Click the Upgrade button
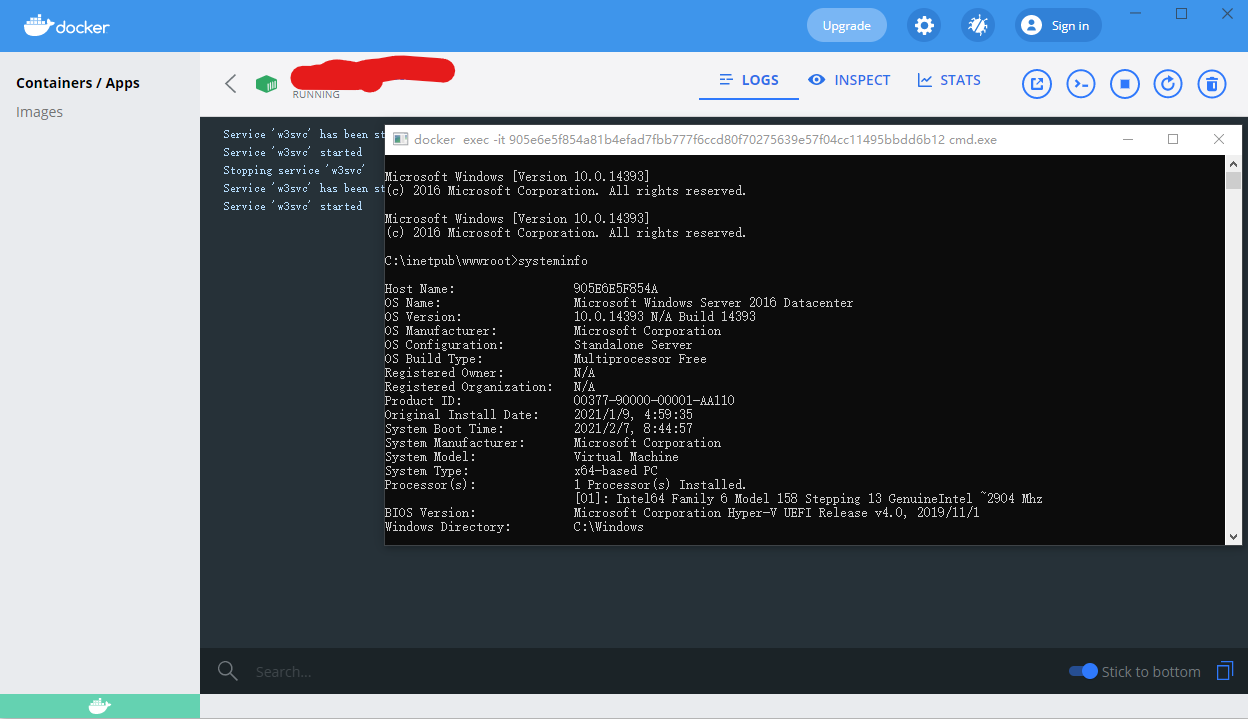 click(x=846, y=25)
